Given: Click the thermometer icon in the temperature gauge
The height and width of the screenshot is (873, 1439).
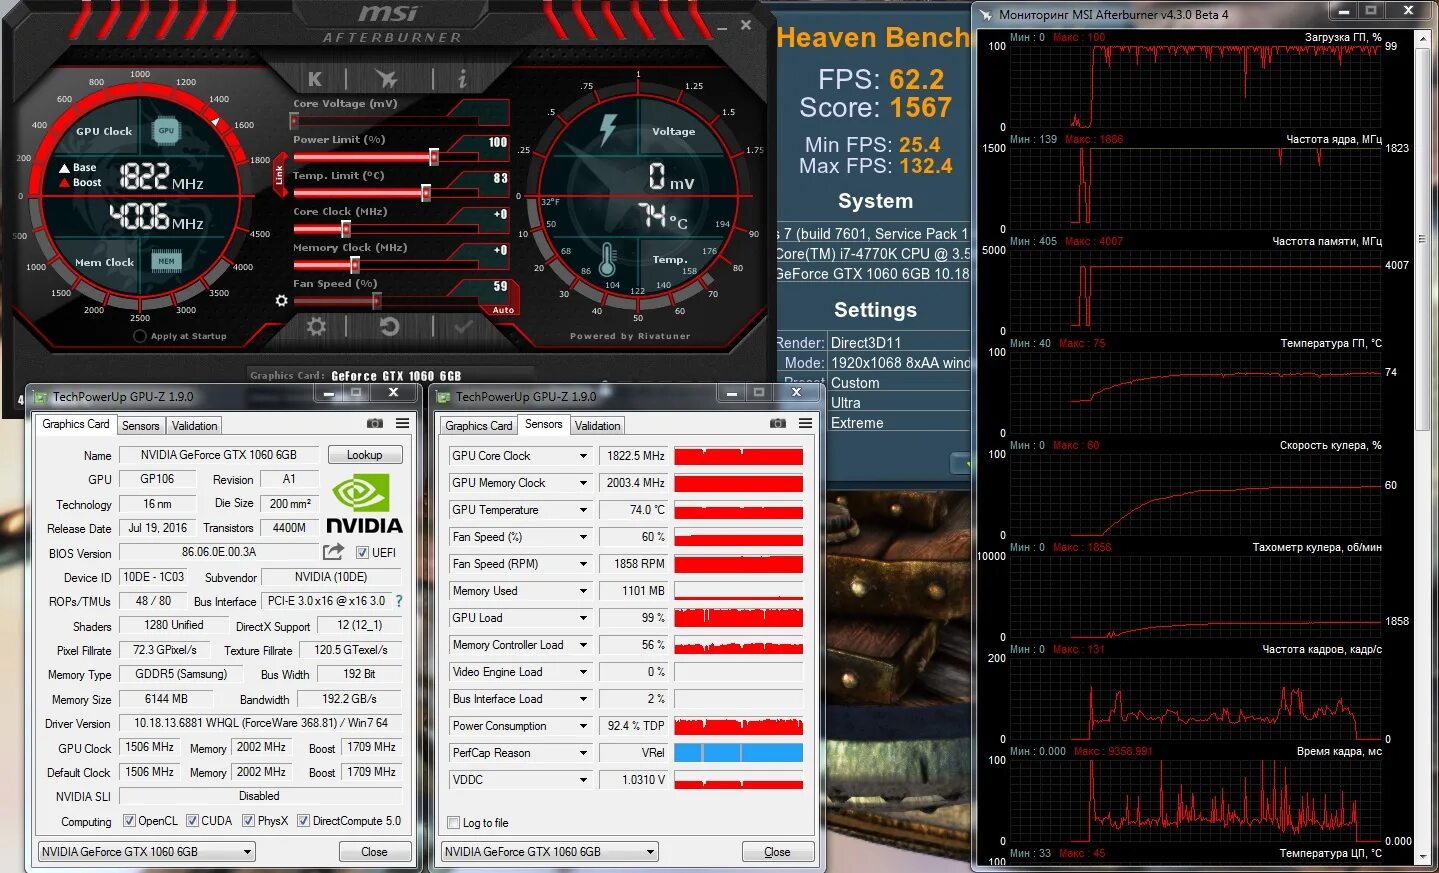Looking at the screenshot, I should pos(607,261).
